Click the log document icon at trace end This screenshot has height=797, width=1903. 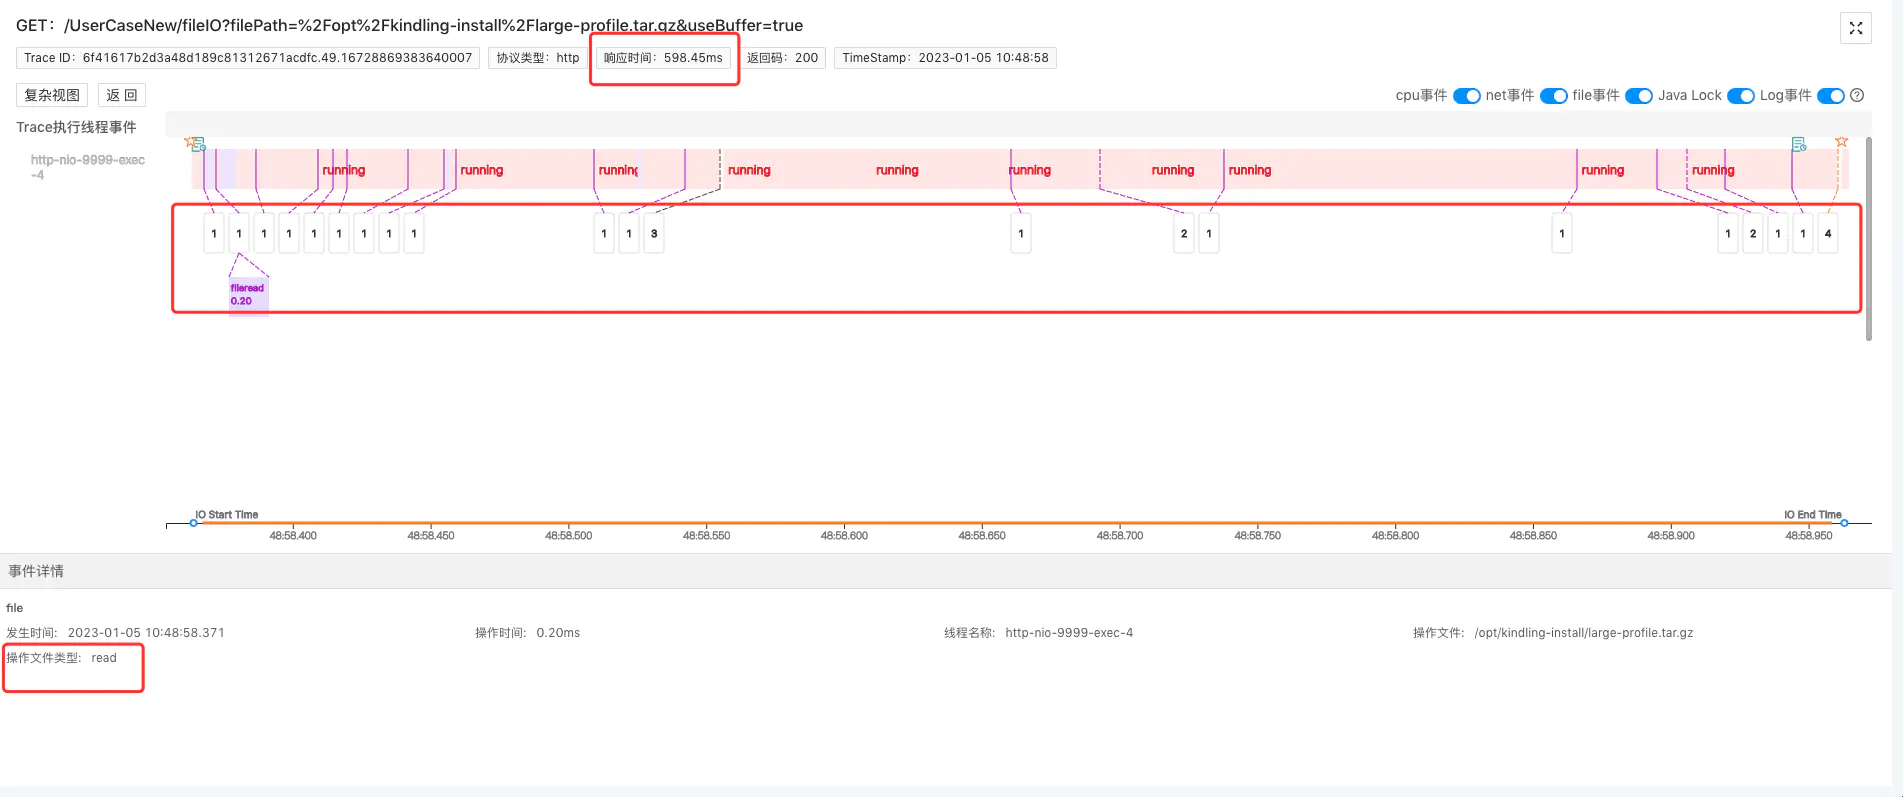(1799, 145)
